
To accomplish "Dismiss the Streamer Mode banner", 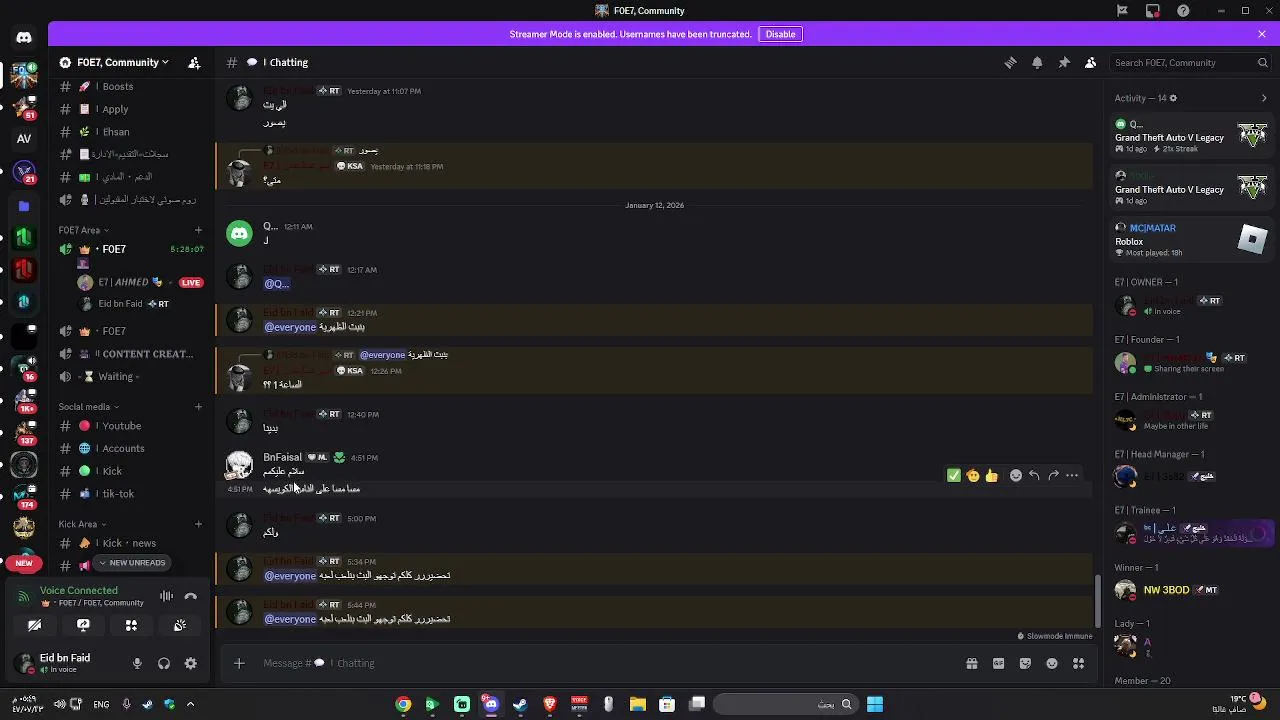I will (x=1262, y=34).
